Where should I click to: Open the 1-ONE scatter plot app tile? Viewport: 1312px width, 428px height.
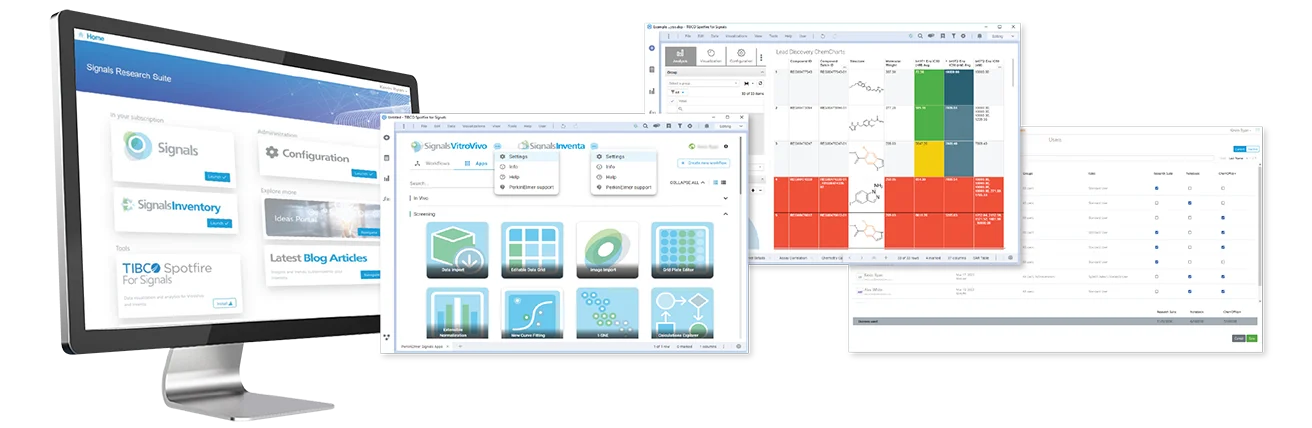[607, 314]
